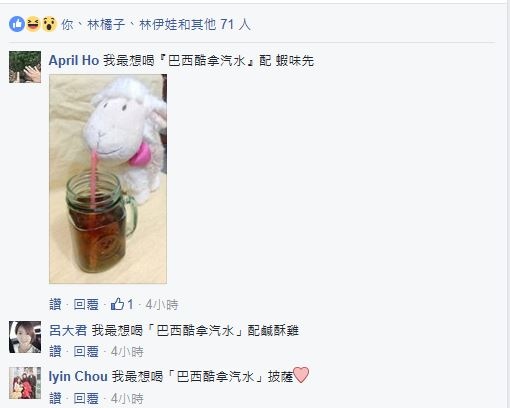Open the sheep plush photo attachment
This screenshot has width=510, height=408.
point(108,179)
